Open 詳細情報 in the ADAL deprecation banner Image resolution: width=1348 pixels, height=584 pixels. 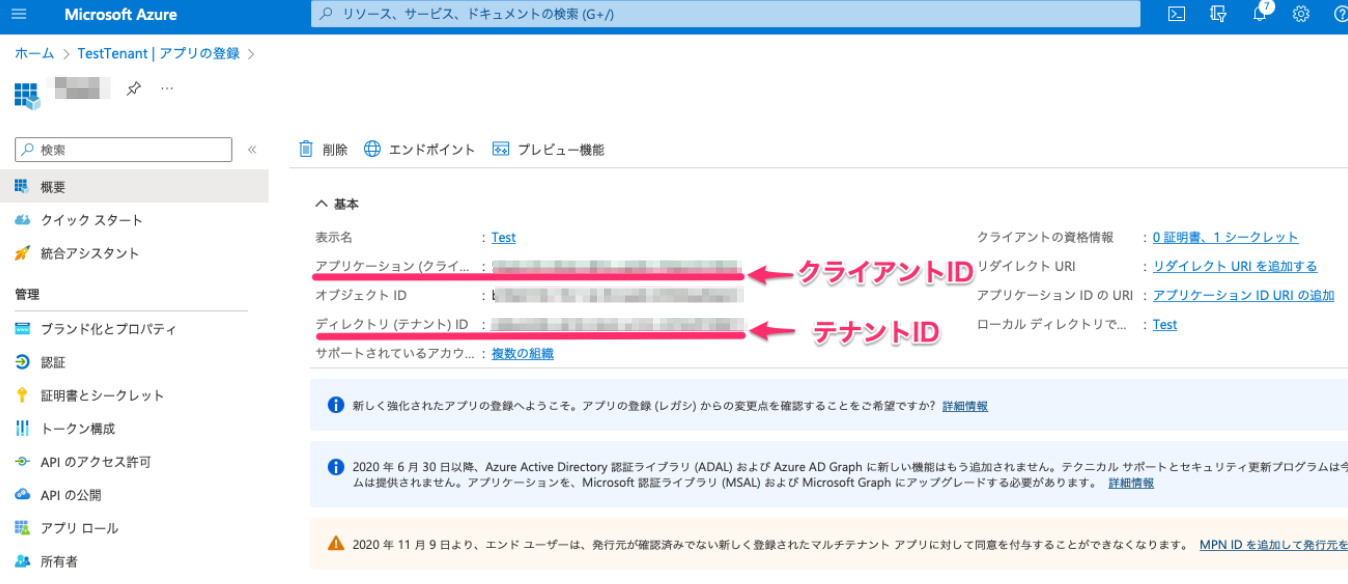point(1131,483)
